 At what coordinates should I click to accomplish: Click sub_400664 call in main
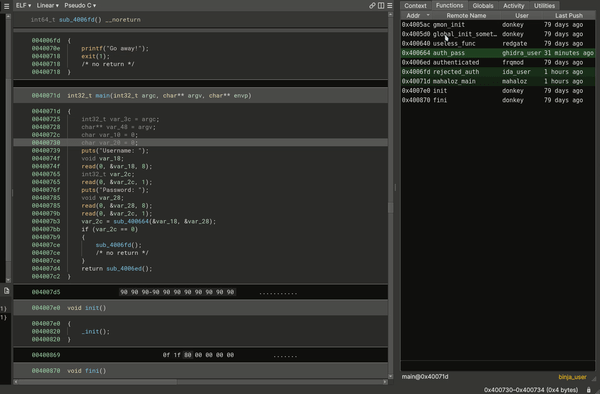pos(131,221)
